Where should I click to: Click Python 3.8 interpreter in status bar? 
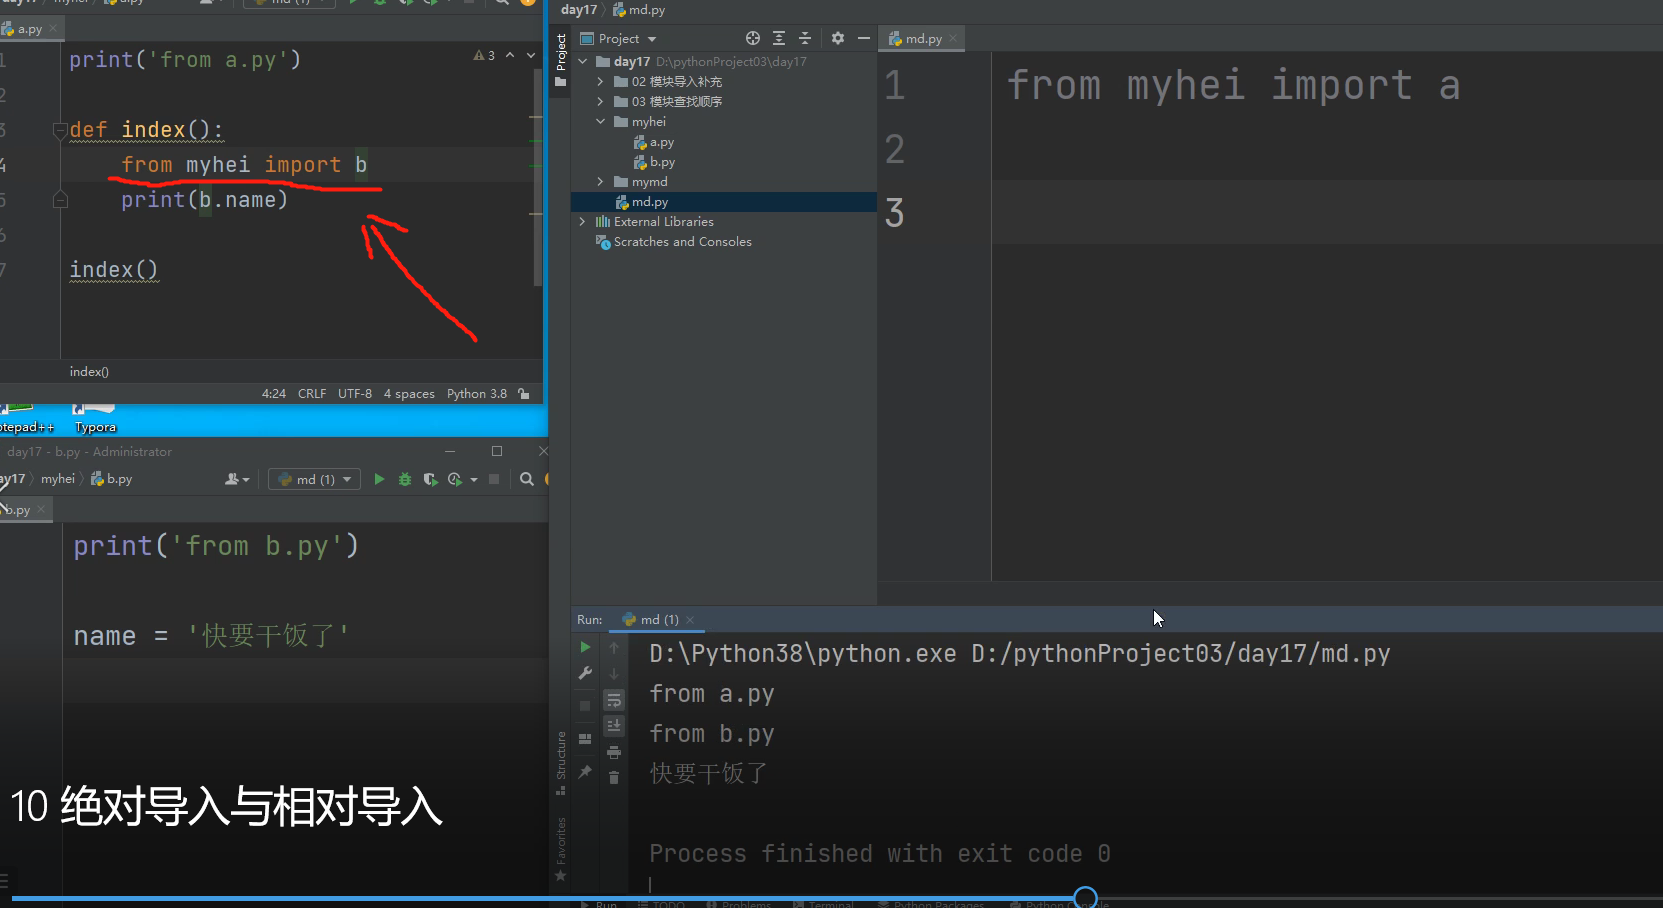[477, 394]
